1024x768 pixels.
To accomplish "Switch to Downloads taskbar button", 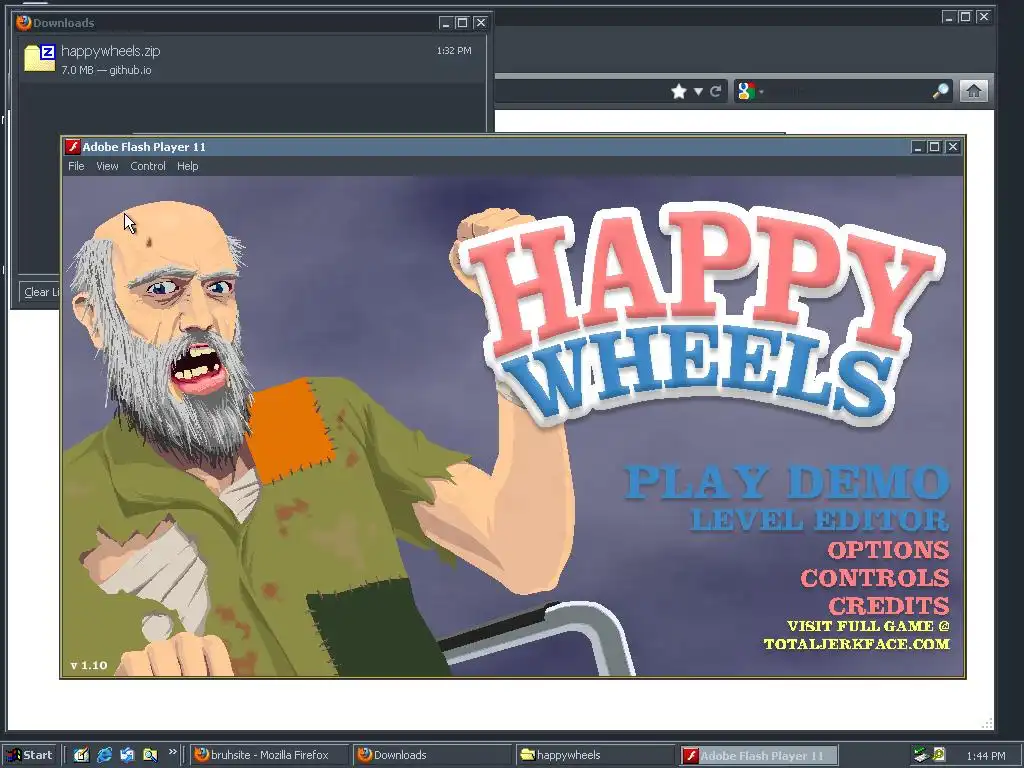I will tap(432, 755).
